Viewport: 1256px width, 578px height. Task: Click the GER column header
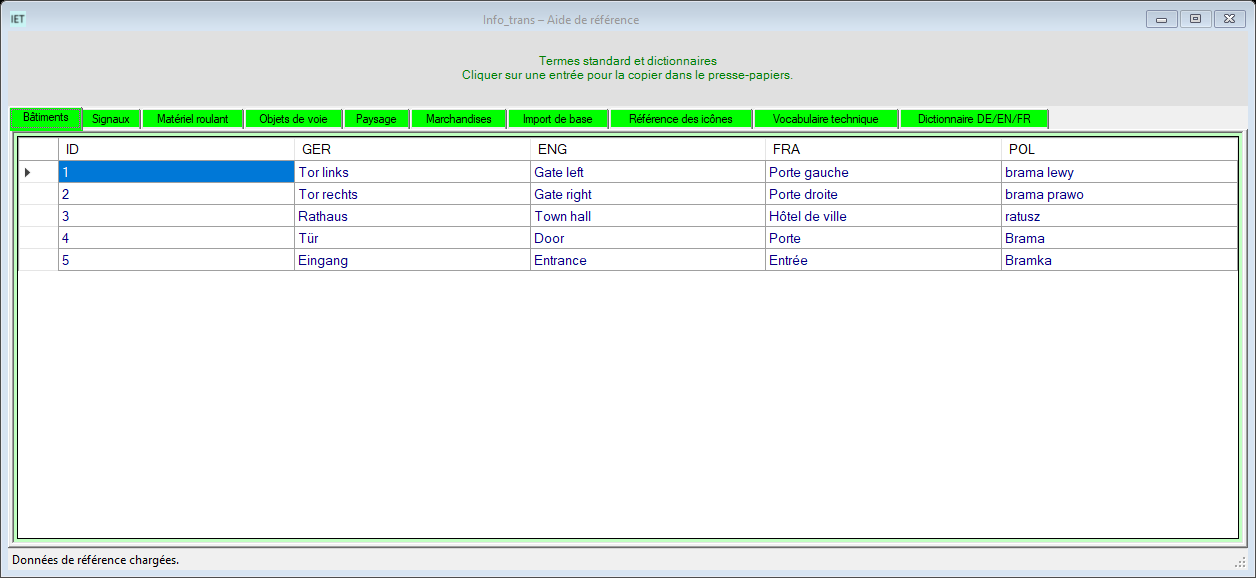click(x=412, y=149)
